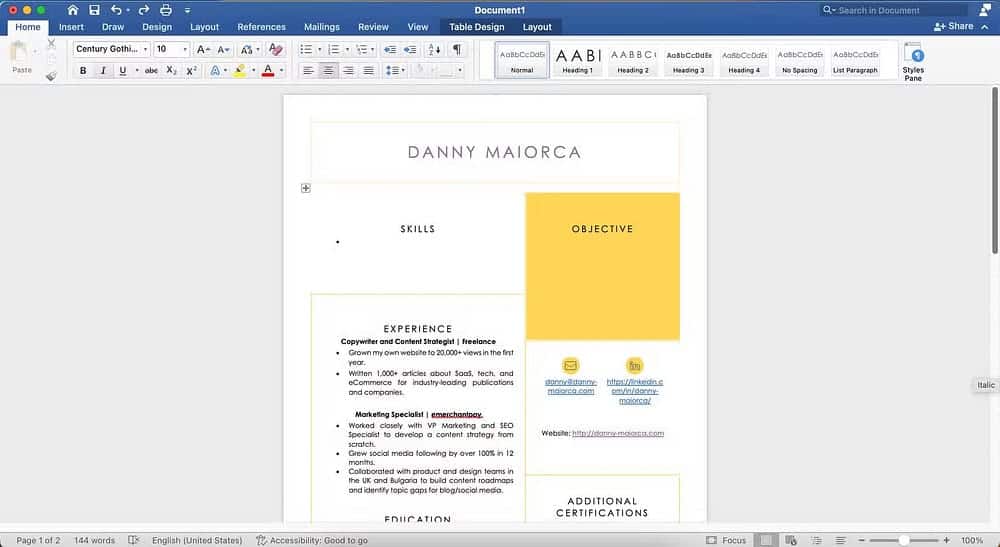Click the Print icon in quick access toolbar

pyautogui.click(x=166, y=10)
